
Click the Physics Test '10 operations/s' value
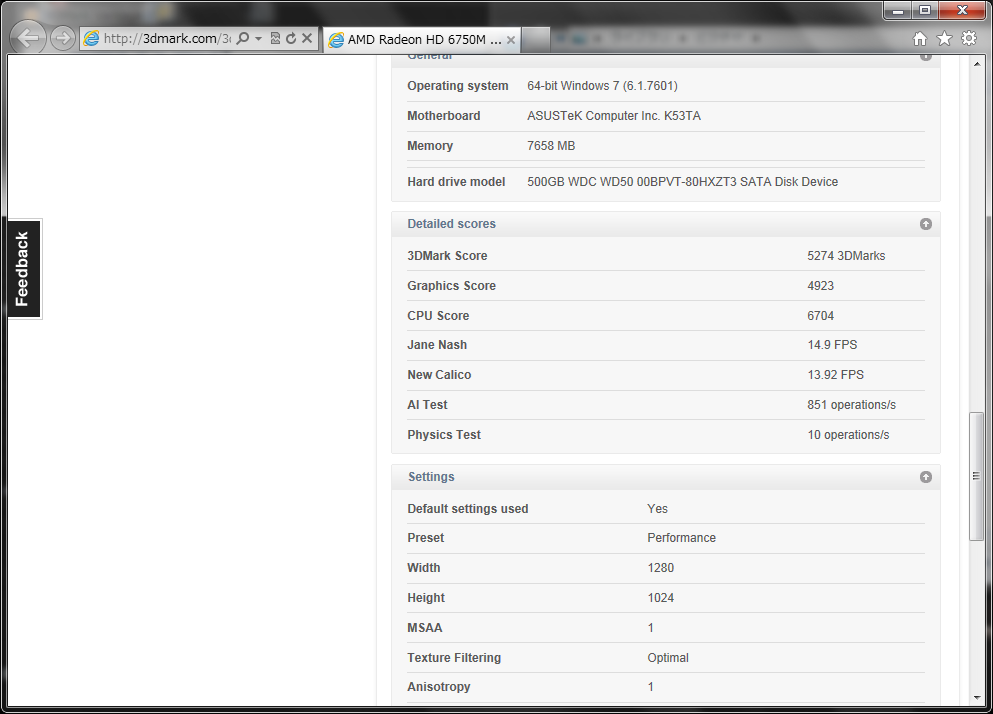click(848, 435)
